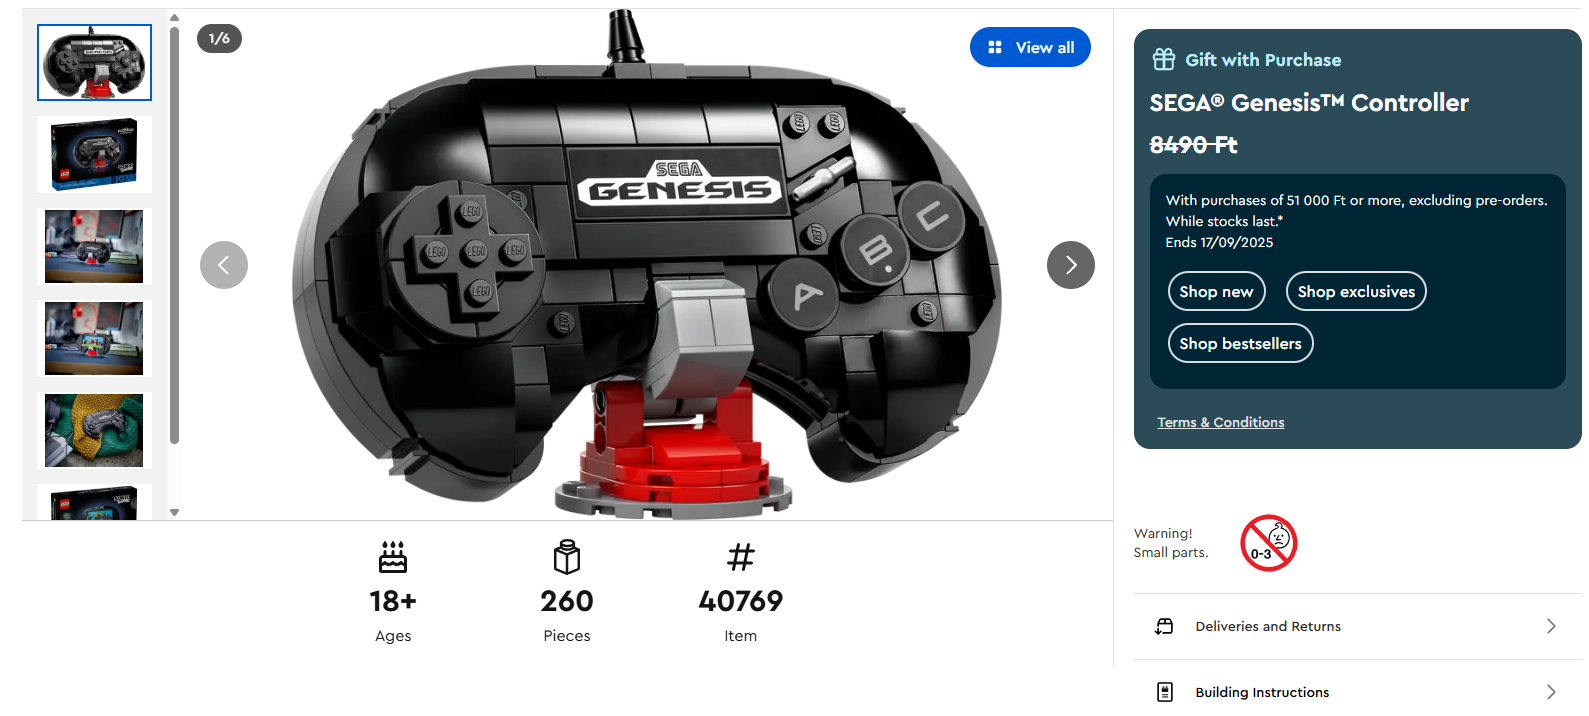Open the Shop new button

click(x=1216, y=291)
